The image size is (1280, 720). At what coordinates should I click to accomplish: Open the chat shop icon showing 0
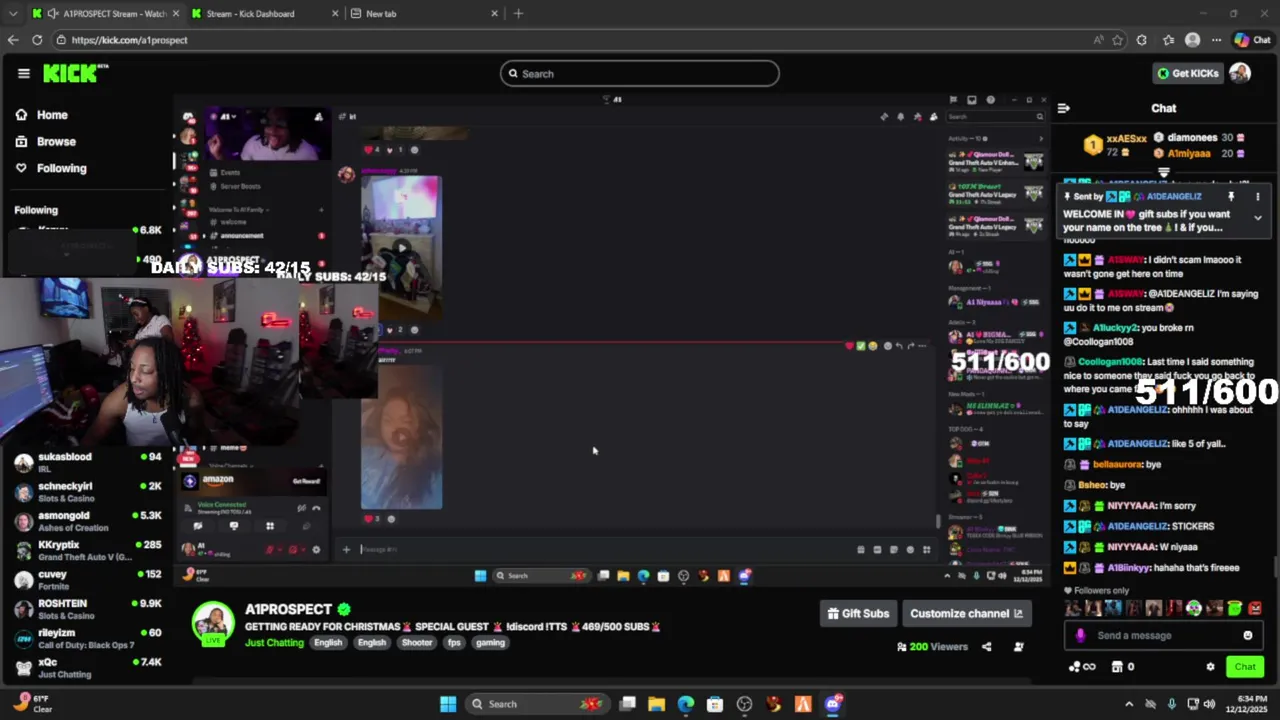(1123, 667)
